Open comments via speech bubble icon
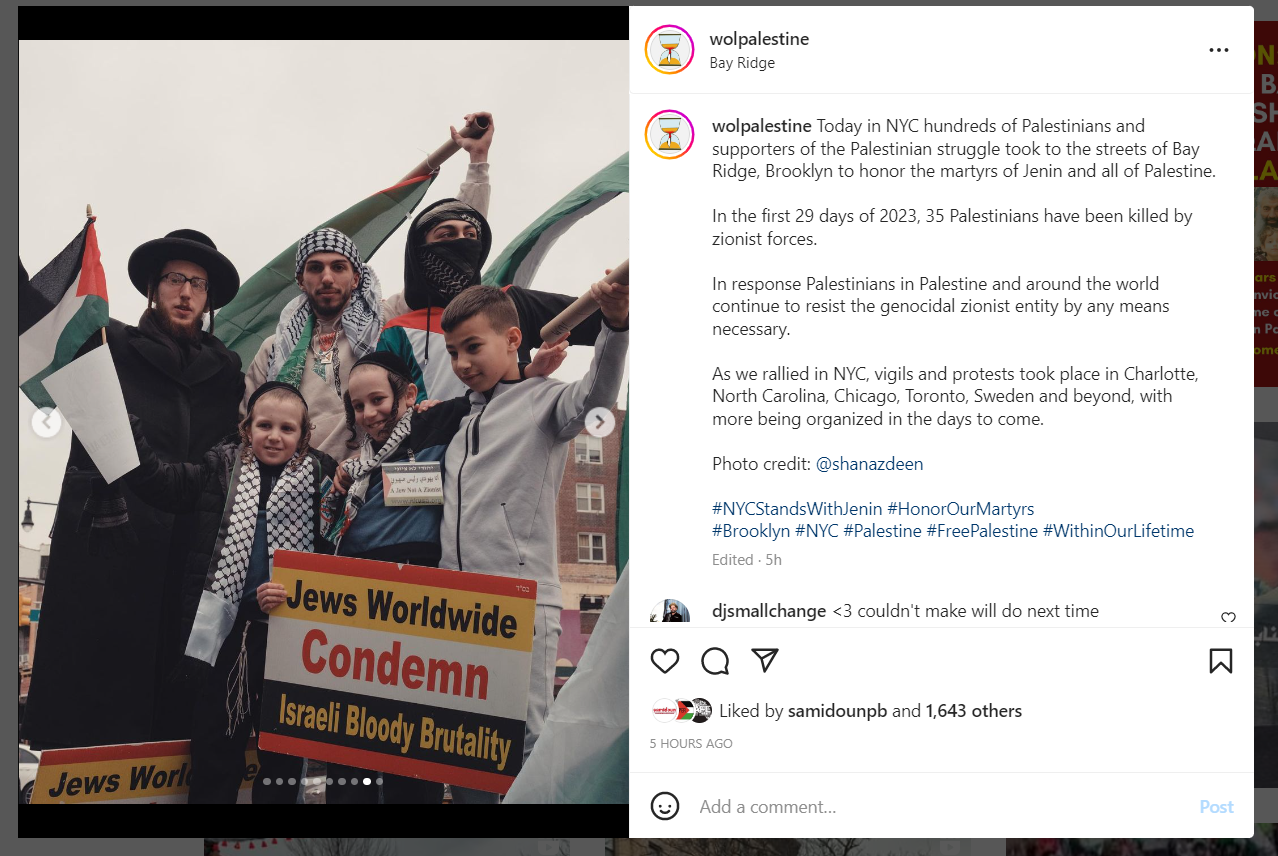 (715, 661)
